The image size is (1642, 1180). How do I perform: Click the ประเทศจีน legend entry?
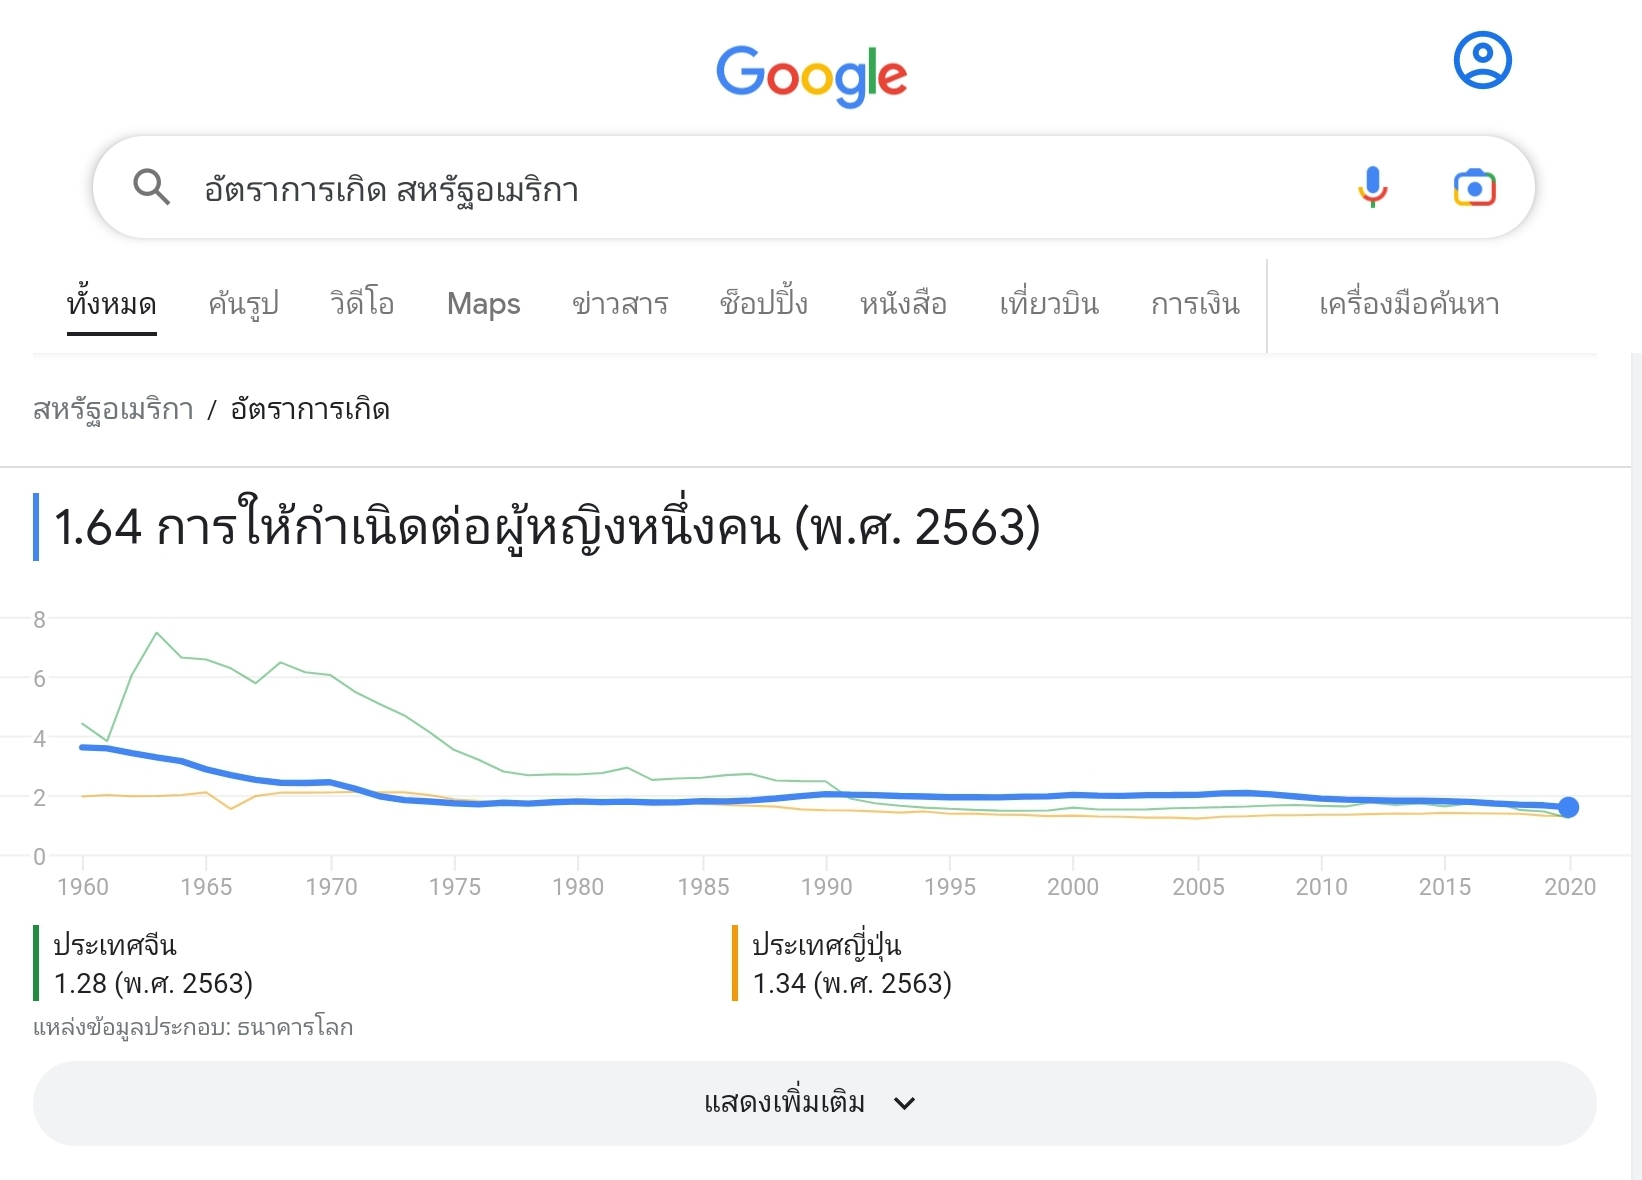click(115, 945)
